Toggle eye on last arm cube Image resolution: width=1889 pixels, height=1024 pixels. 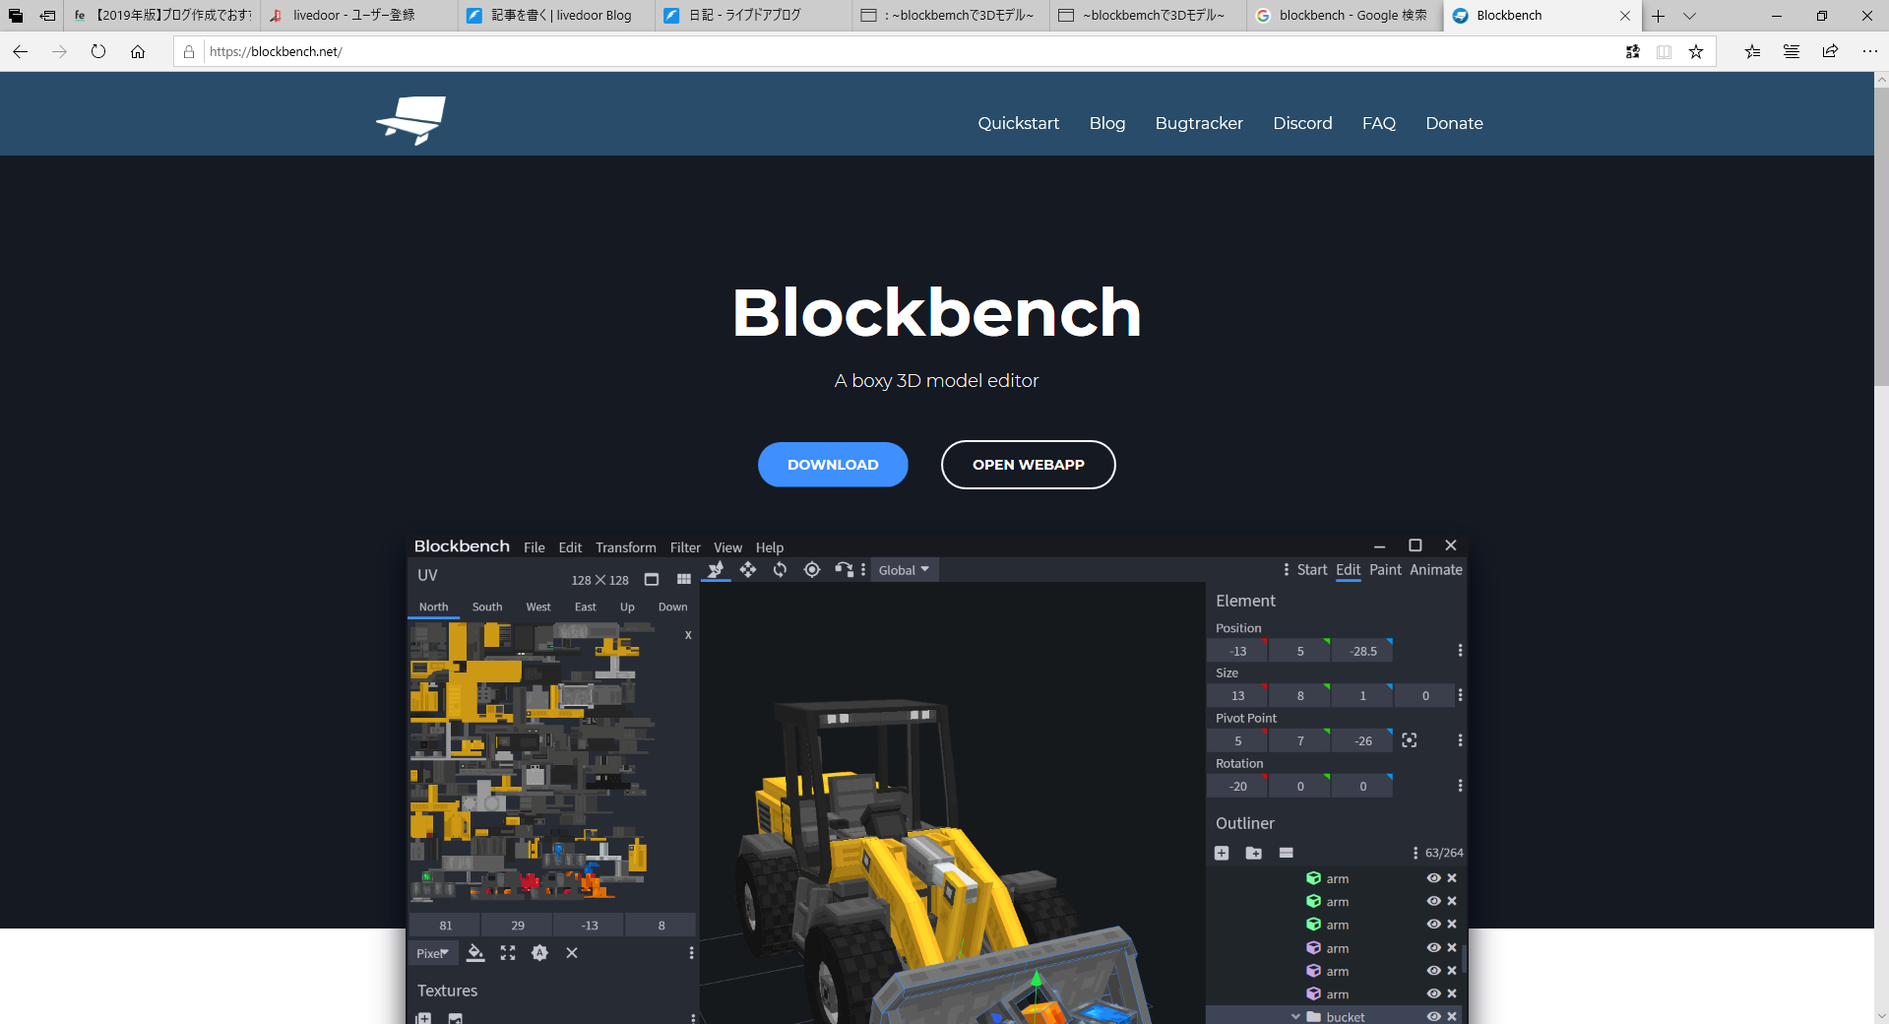point(1433,994)
